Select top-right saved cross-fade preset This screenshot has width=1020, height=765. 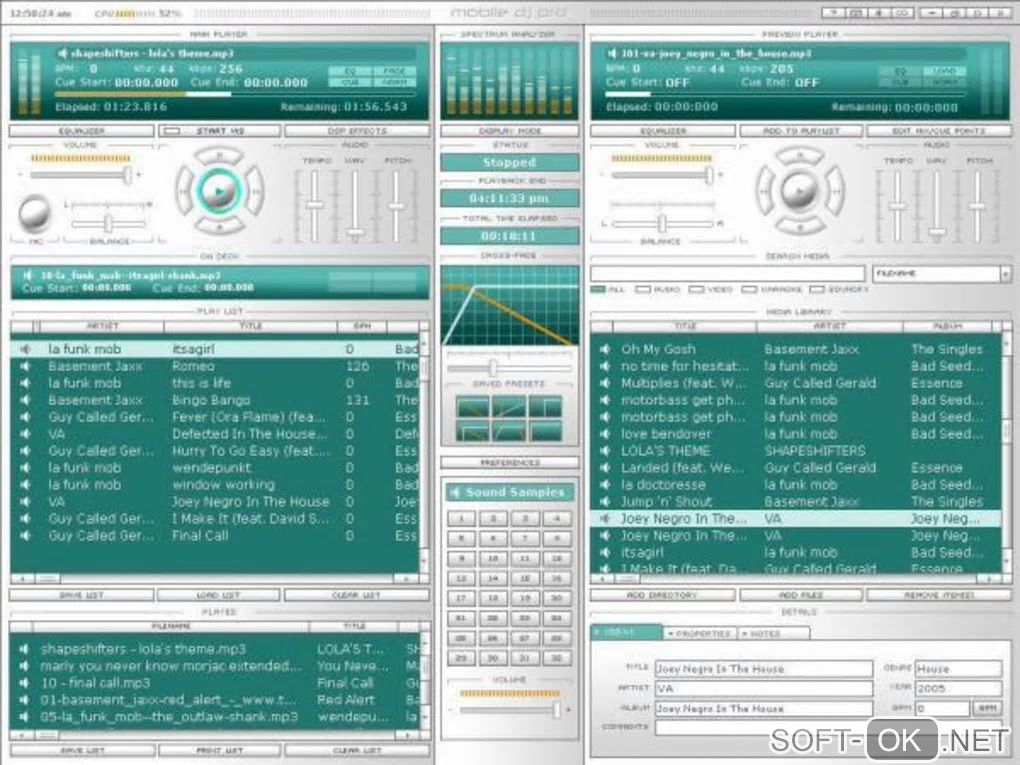click(x=545, y=407)
